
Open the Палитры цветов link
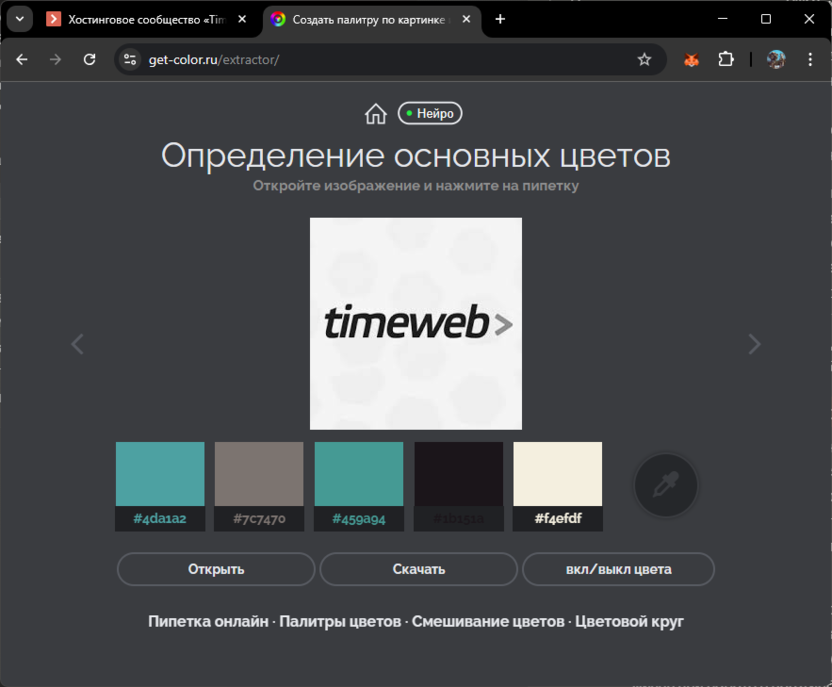click(340, 621)
